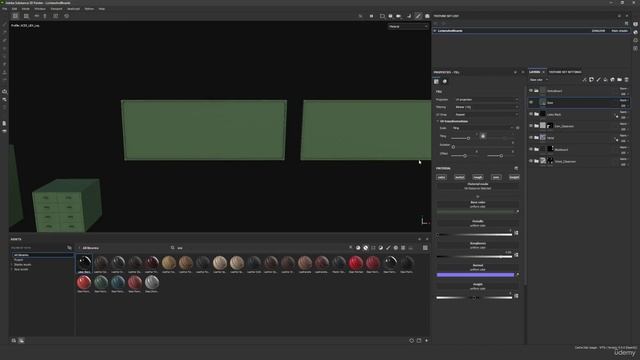
Task: Open the Fill tab icon in Properties
Action: coord(436,82)
